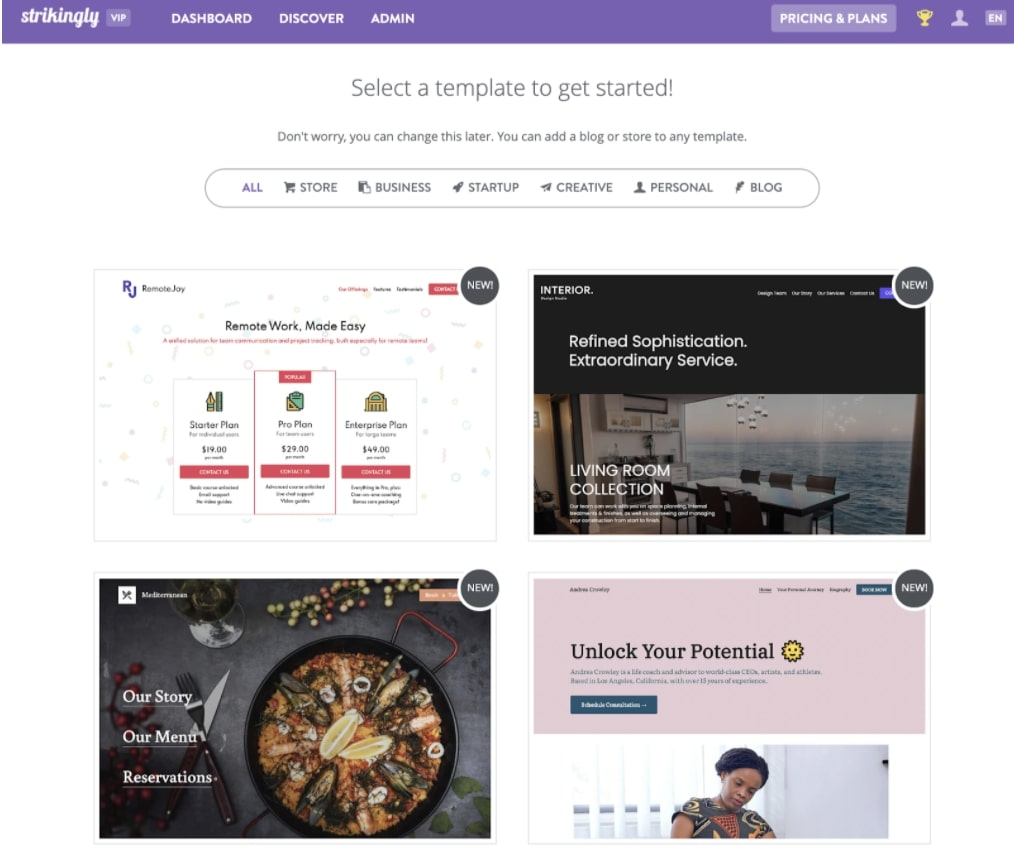Image resolution: width=1014 pixels, height=852 pixels.
Task: Open the user profile icon
Action: click(x=960, y=18)
